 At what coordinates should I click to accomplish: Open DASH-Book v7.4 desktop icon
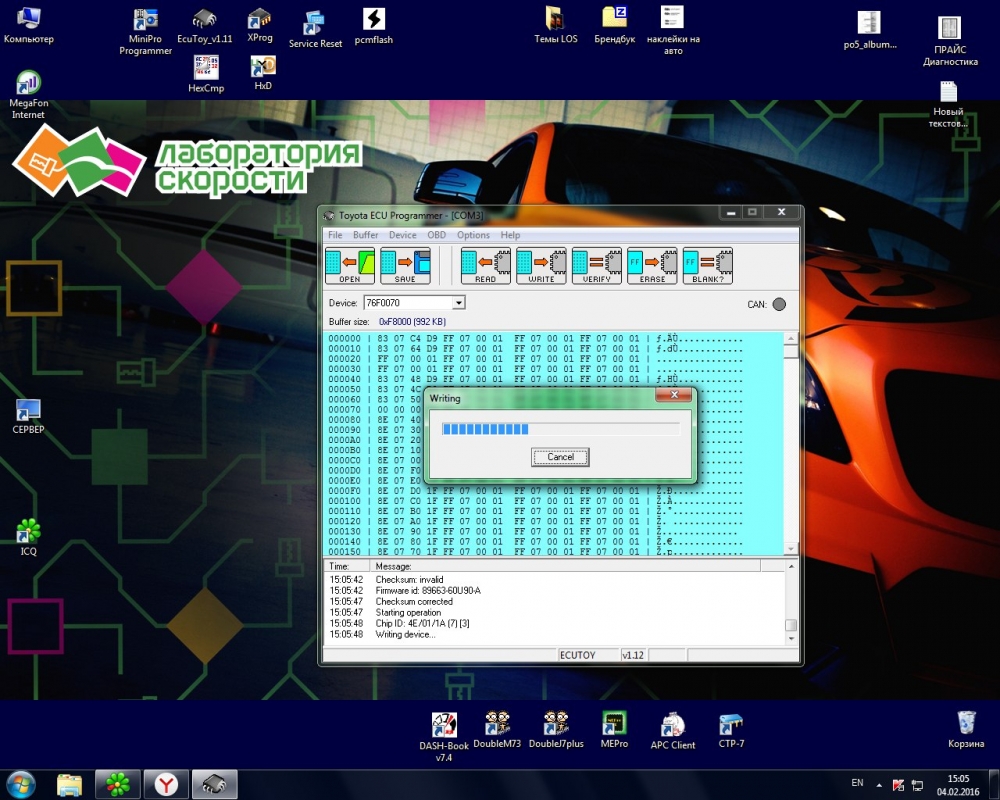click(x=444, y=737)
